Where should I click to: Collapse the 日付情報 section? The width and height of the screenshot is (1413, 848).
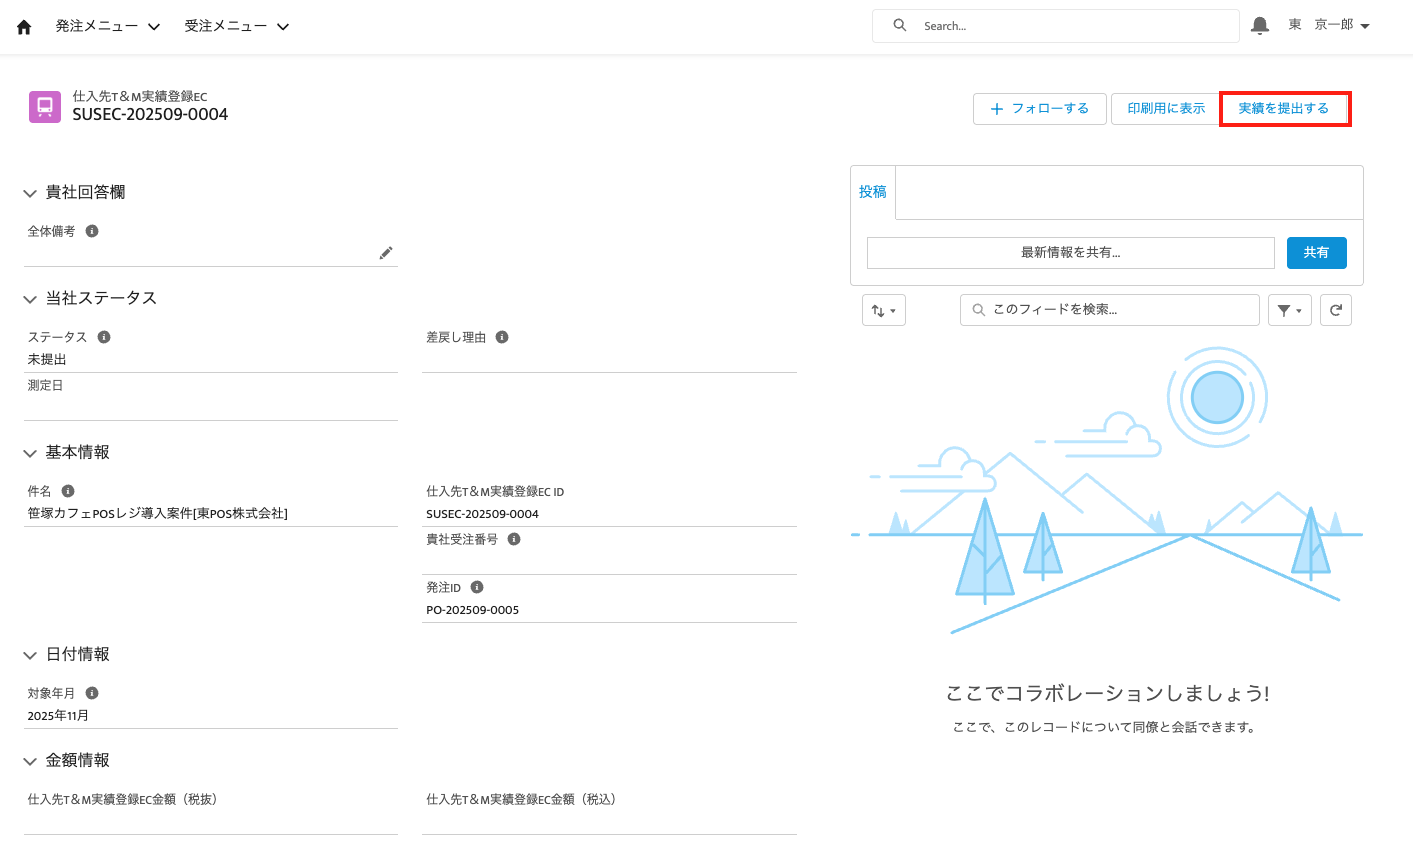[30, 655]
